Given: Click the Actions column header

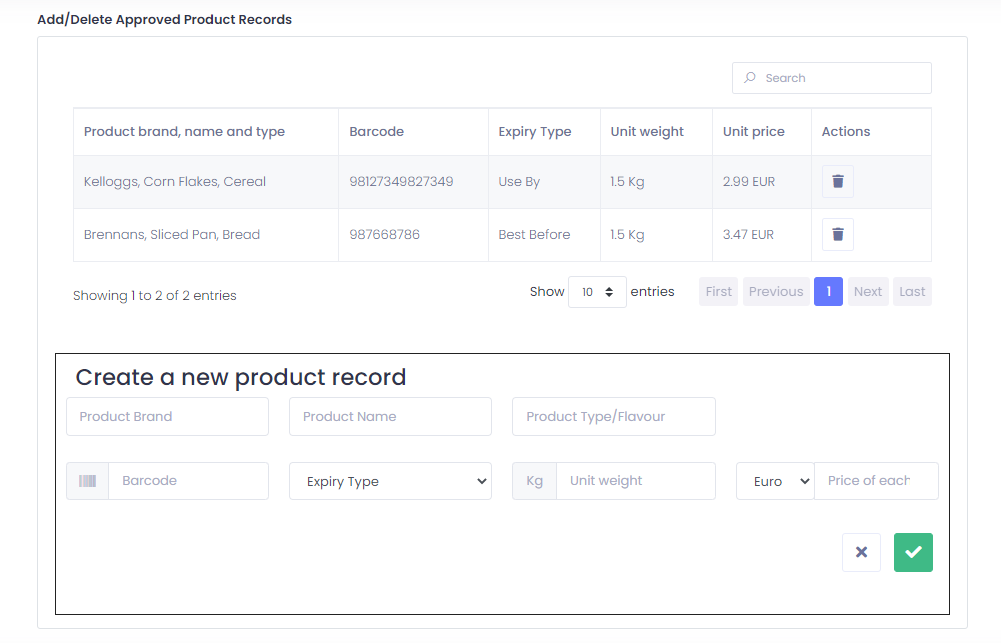Looking at the screenshot, I should [x=871, y=132].
